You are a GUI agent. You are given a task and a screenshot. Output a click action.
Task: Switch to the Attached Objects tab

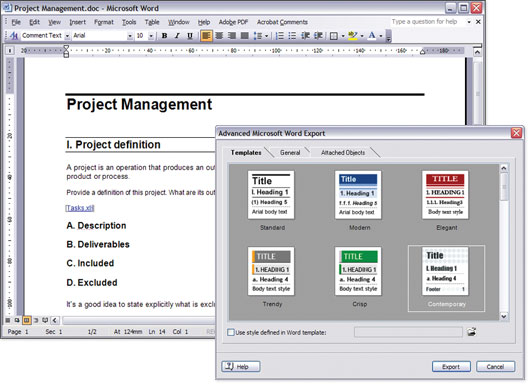click(343, 153)
